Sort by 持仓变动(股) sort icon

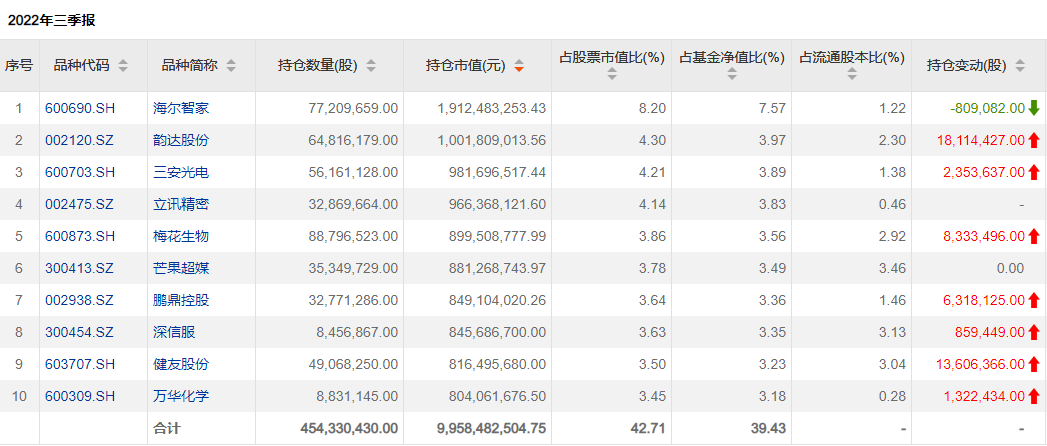pyautogui.click(x=1020, y=66)
